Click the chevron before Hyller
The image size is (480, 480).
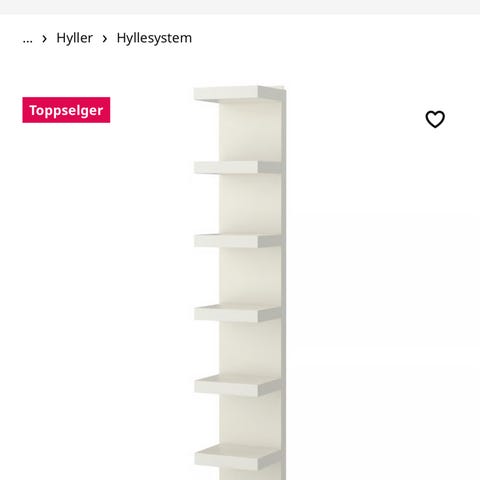tap(44, 39)
